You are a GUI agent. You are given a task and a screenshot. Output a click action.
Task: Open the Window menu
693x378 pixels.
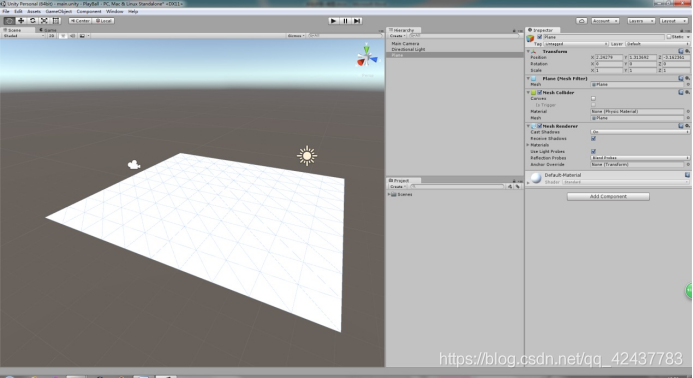[x=114, y=11]
